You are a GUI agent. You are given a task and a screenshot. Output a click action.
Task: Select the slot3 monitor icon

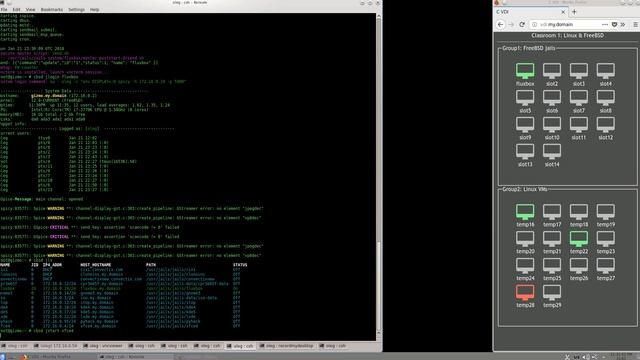point(579,71)
